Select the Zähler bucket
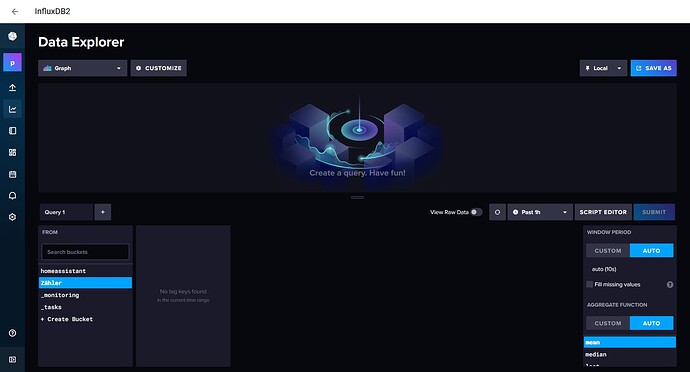This screenshot has height=372, width=690. 85,283
